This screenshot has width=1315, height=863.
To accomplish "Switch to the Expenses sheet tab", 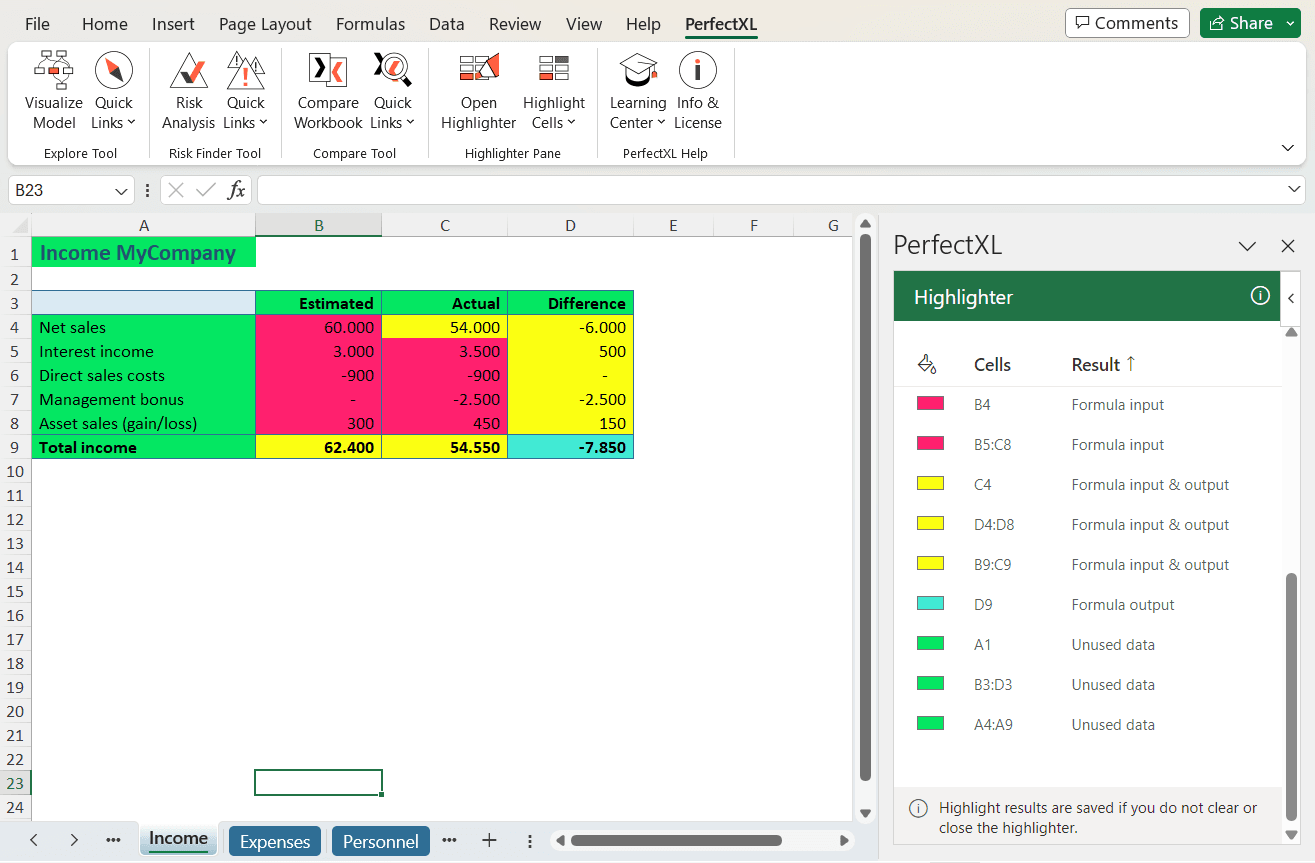I will pyautogui.click(x=275, y=841).
